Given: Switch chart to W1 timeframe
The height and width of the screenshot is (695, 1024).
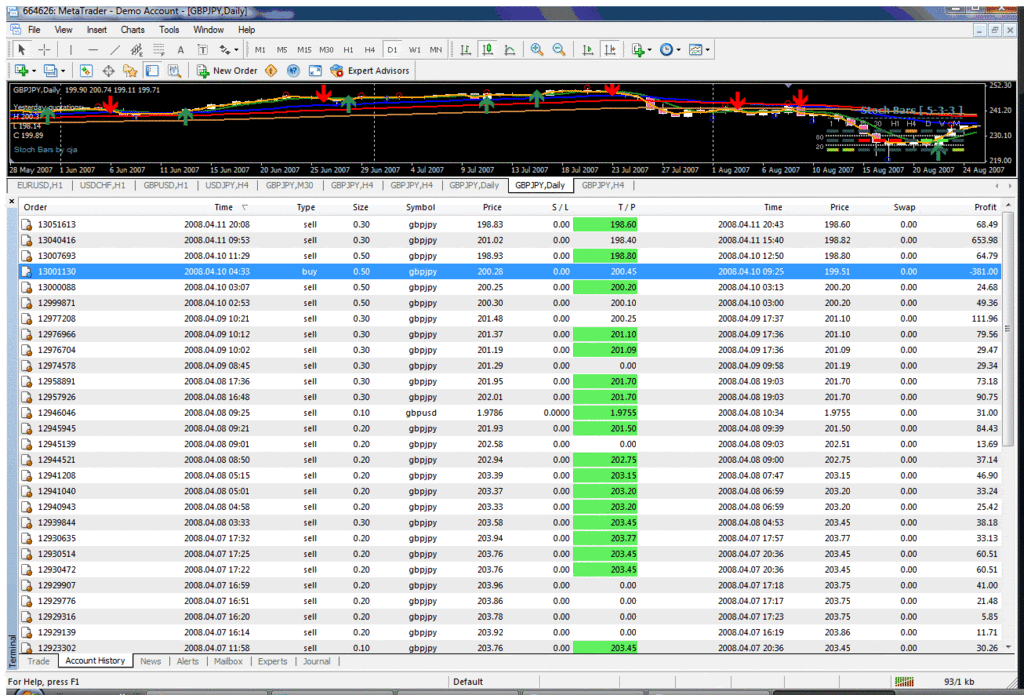Looking at the screenshot, I should coord(414,50).
